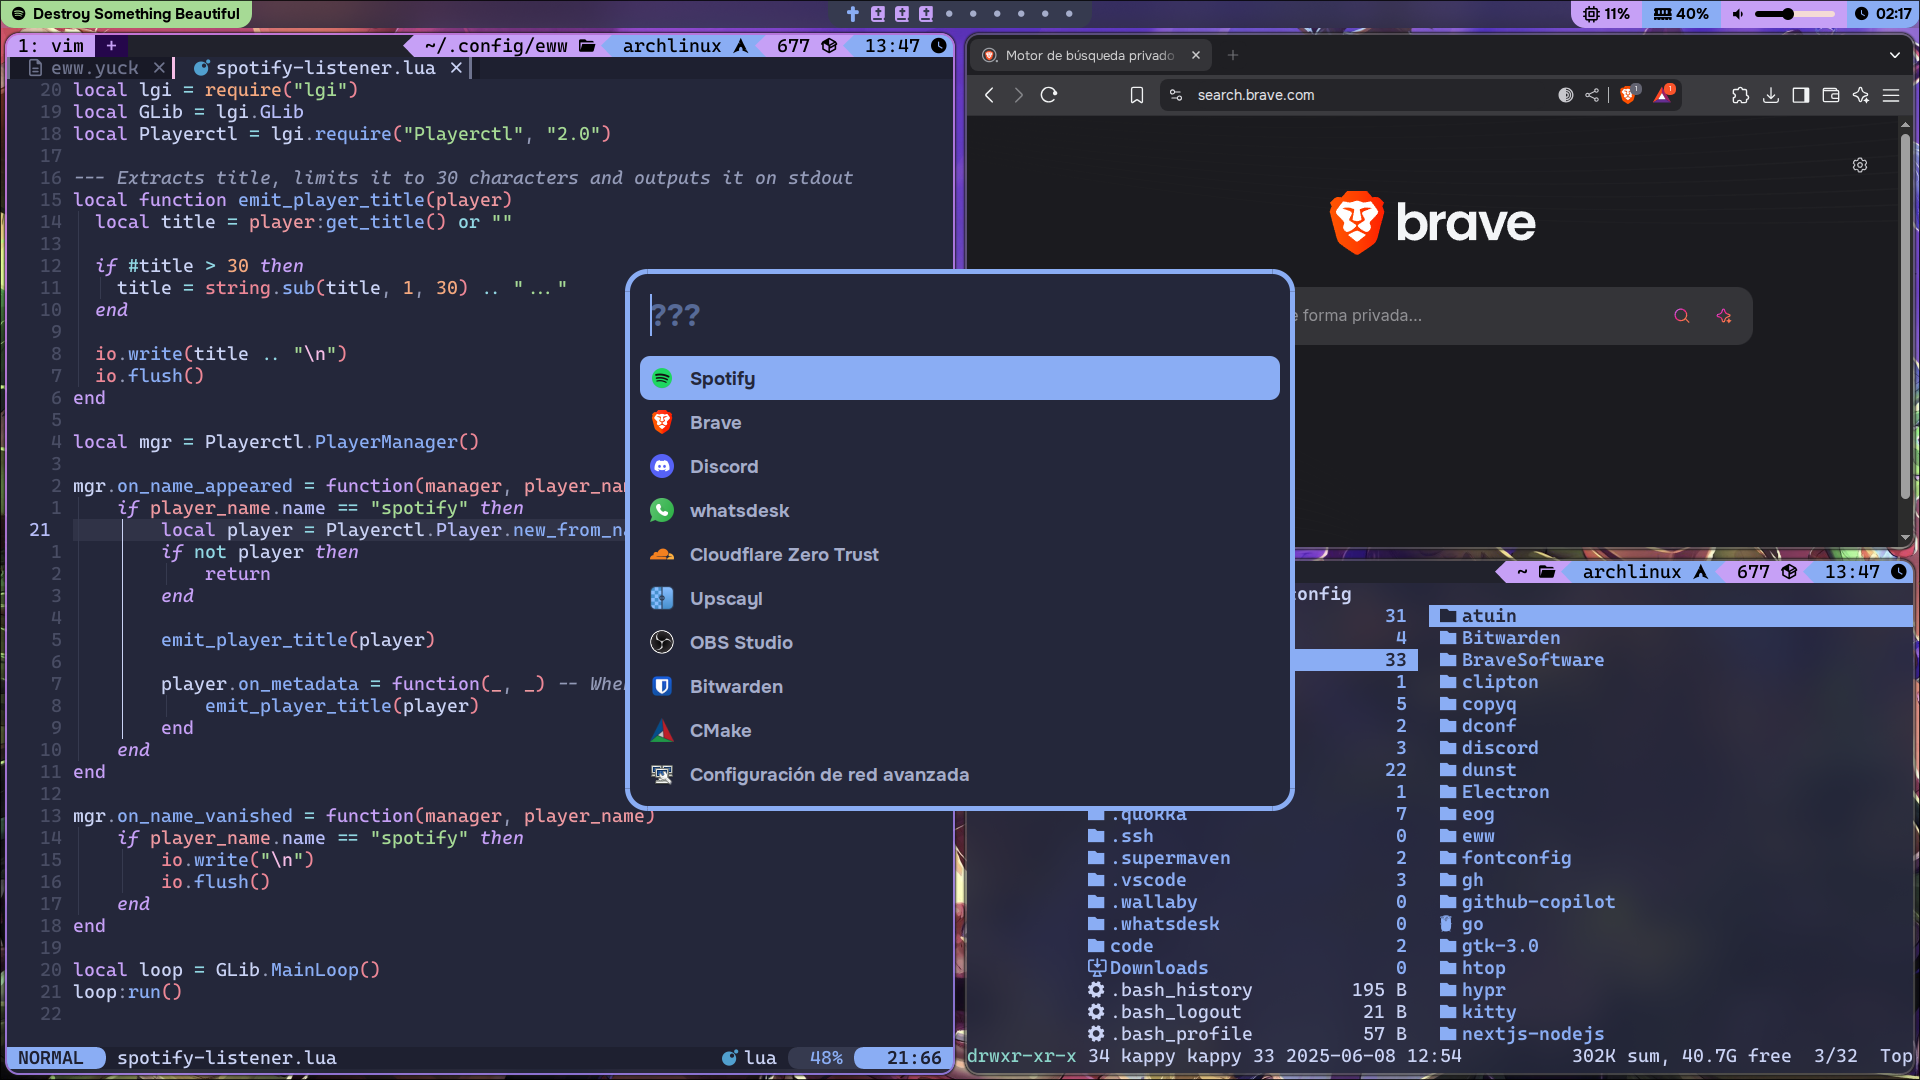Click the share icon in address bar

pos(1592,95)
